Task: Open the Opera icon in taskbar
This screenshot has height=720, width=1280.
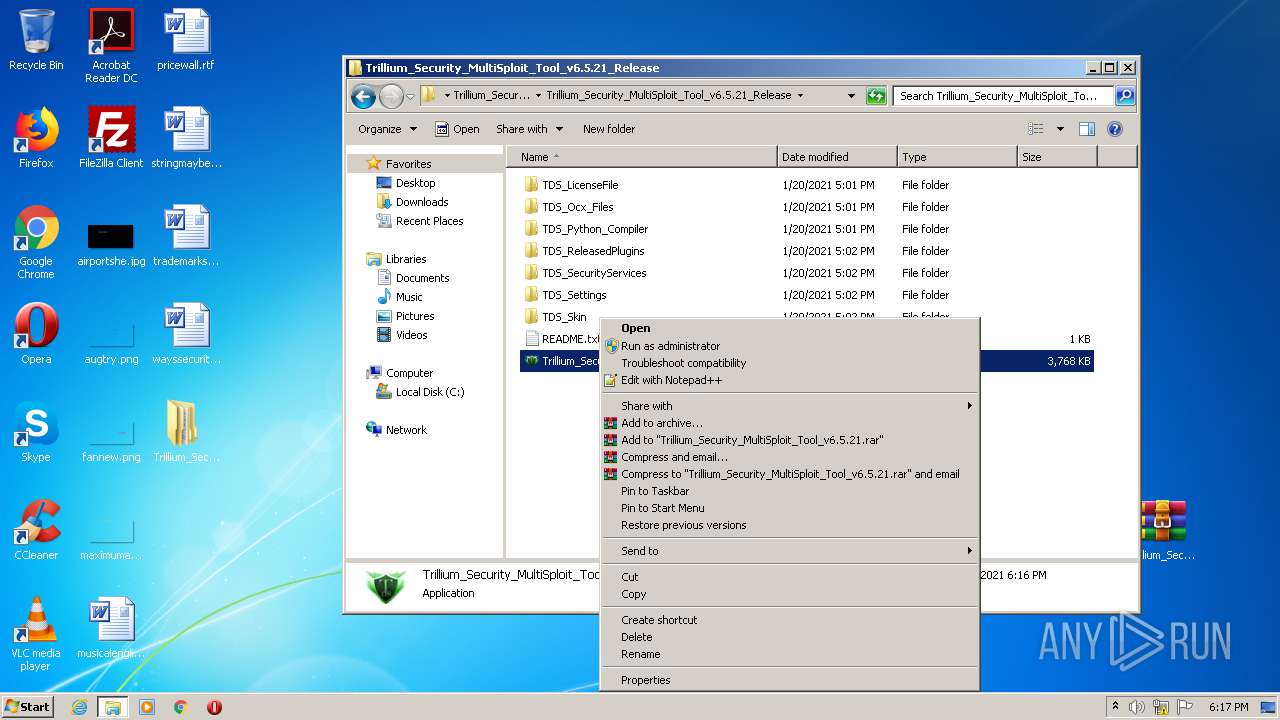Action: tap(214, 707)
